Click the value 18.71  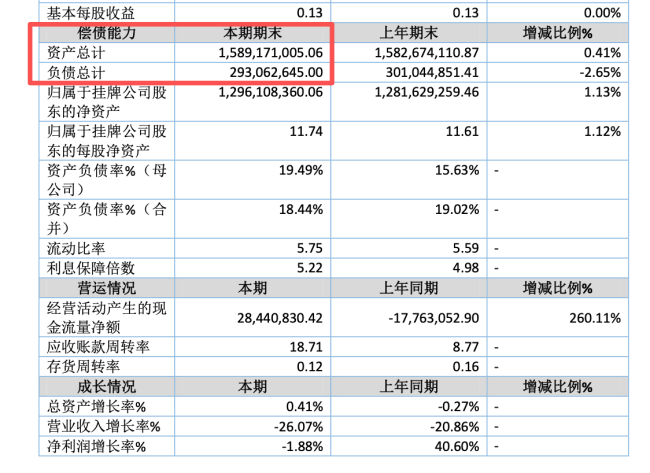click(x=306, y=347)
